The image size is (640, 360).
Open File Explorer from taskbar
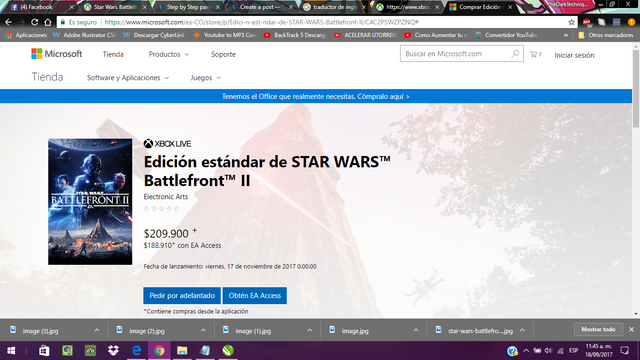coord(182,351)
